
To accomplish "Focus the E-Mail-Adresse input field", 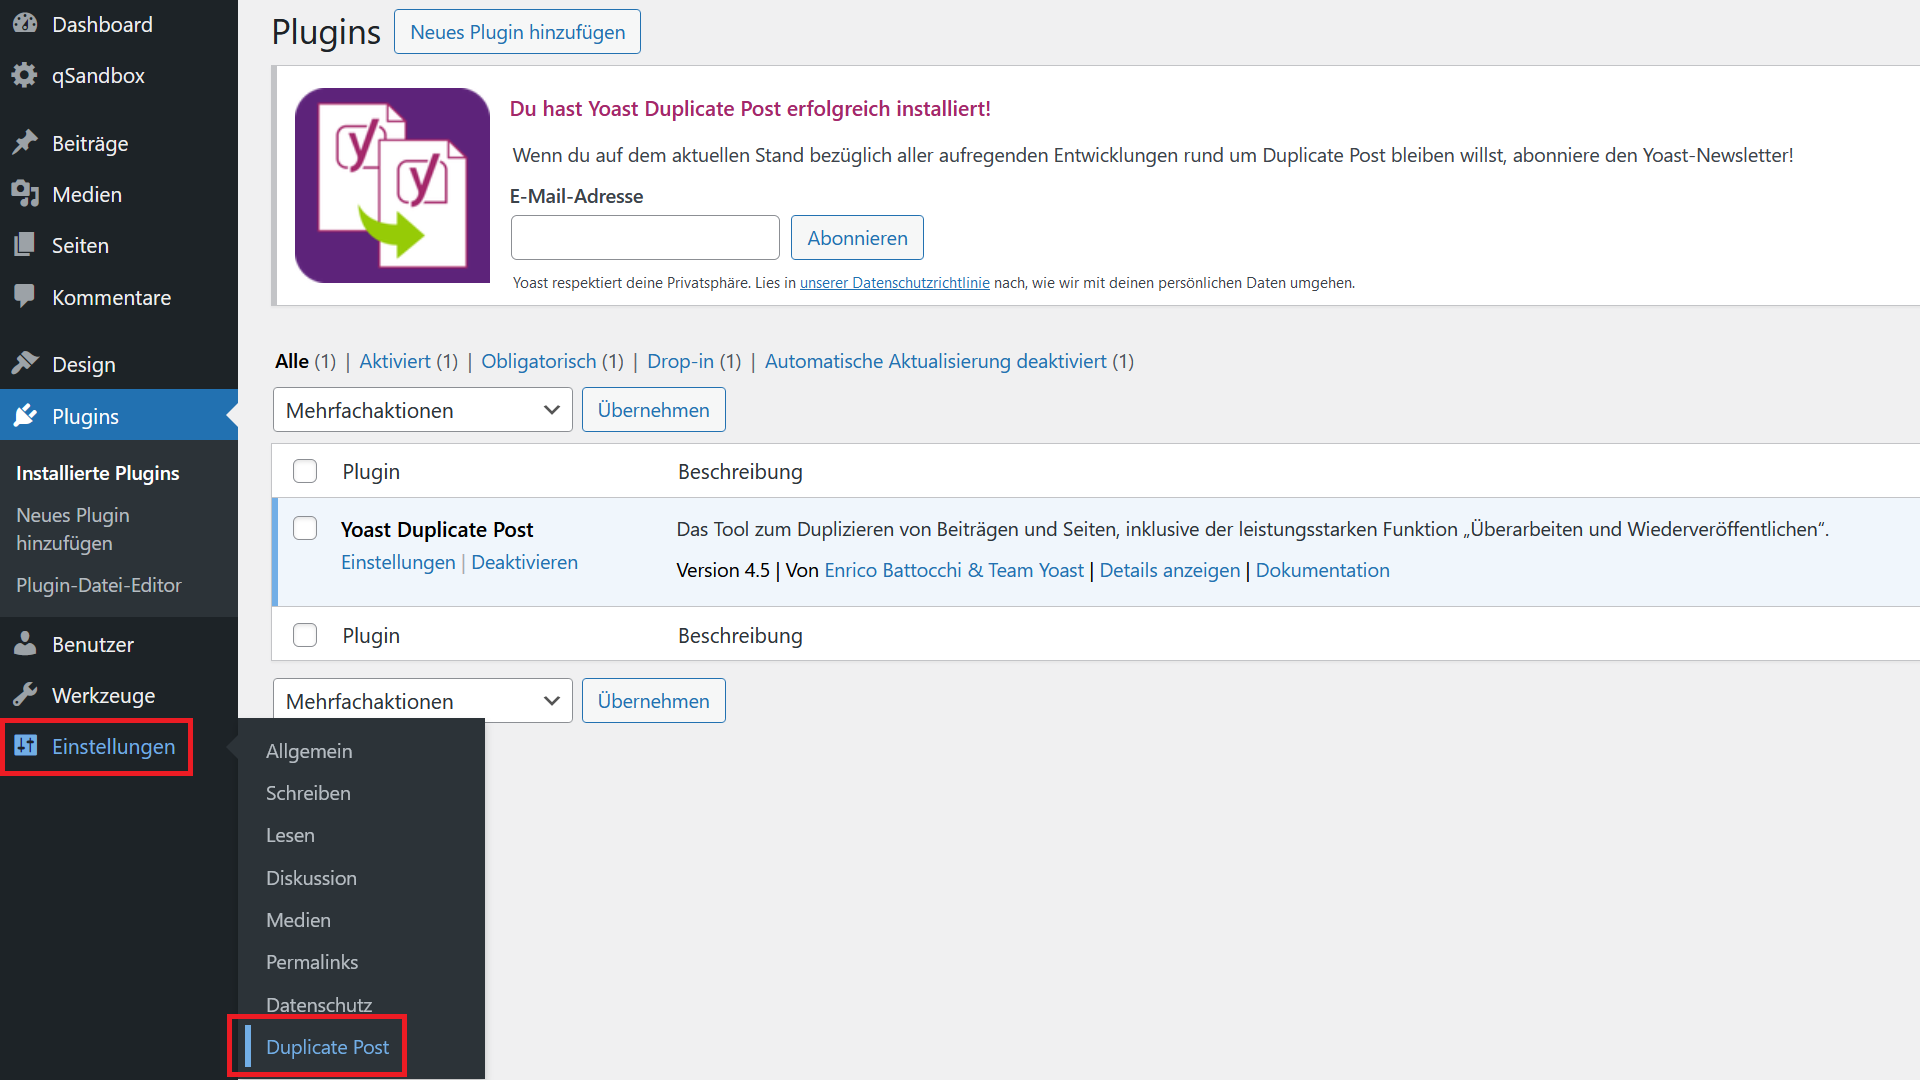I will [645, 238].
